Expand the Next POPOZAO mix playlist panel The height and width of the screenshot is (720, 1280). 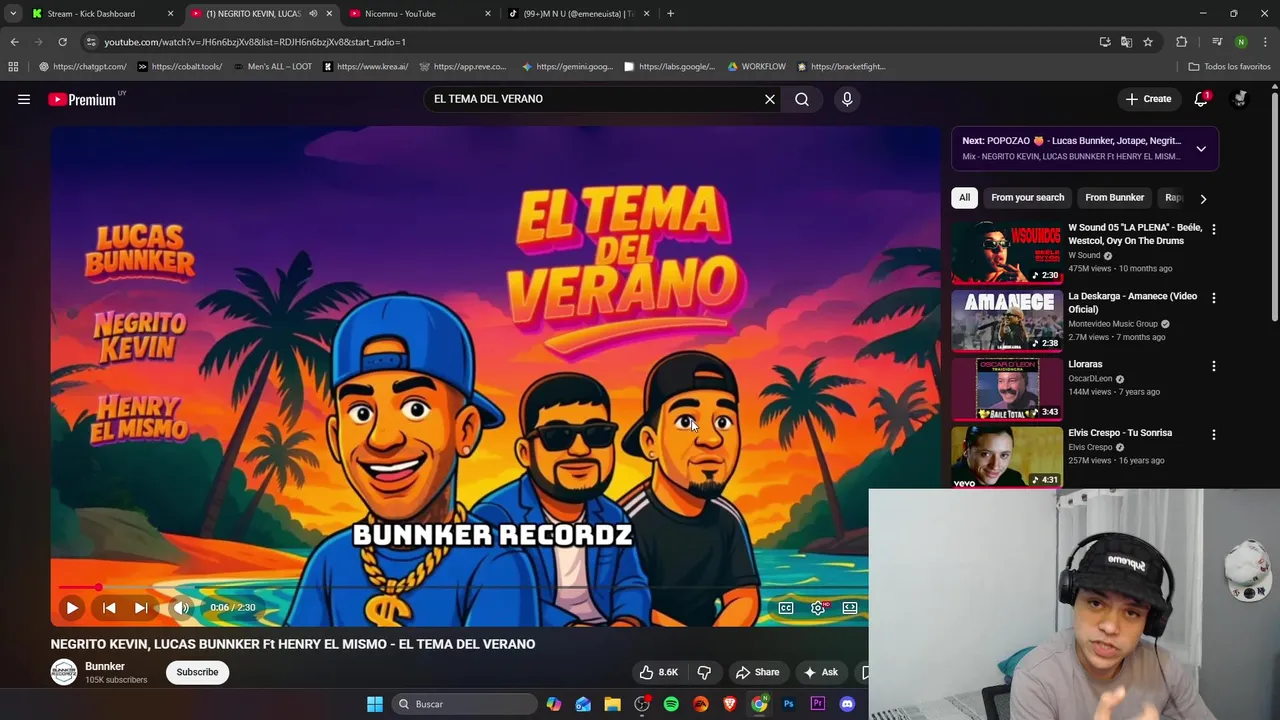tap(1201, 149)
